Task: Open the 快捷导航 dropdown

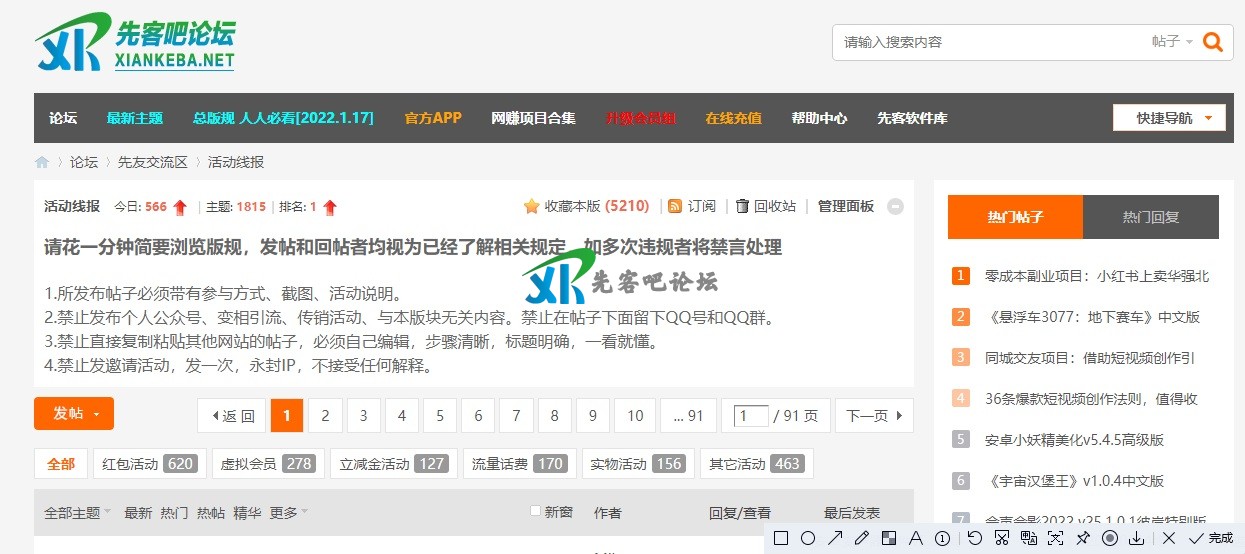Action: pyautogui.click(x=1168, y=118)
